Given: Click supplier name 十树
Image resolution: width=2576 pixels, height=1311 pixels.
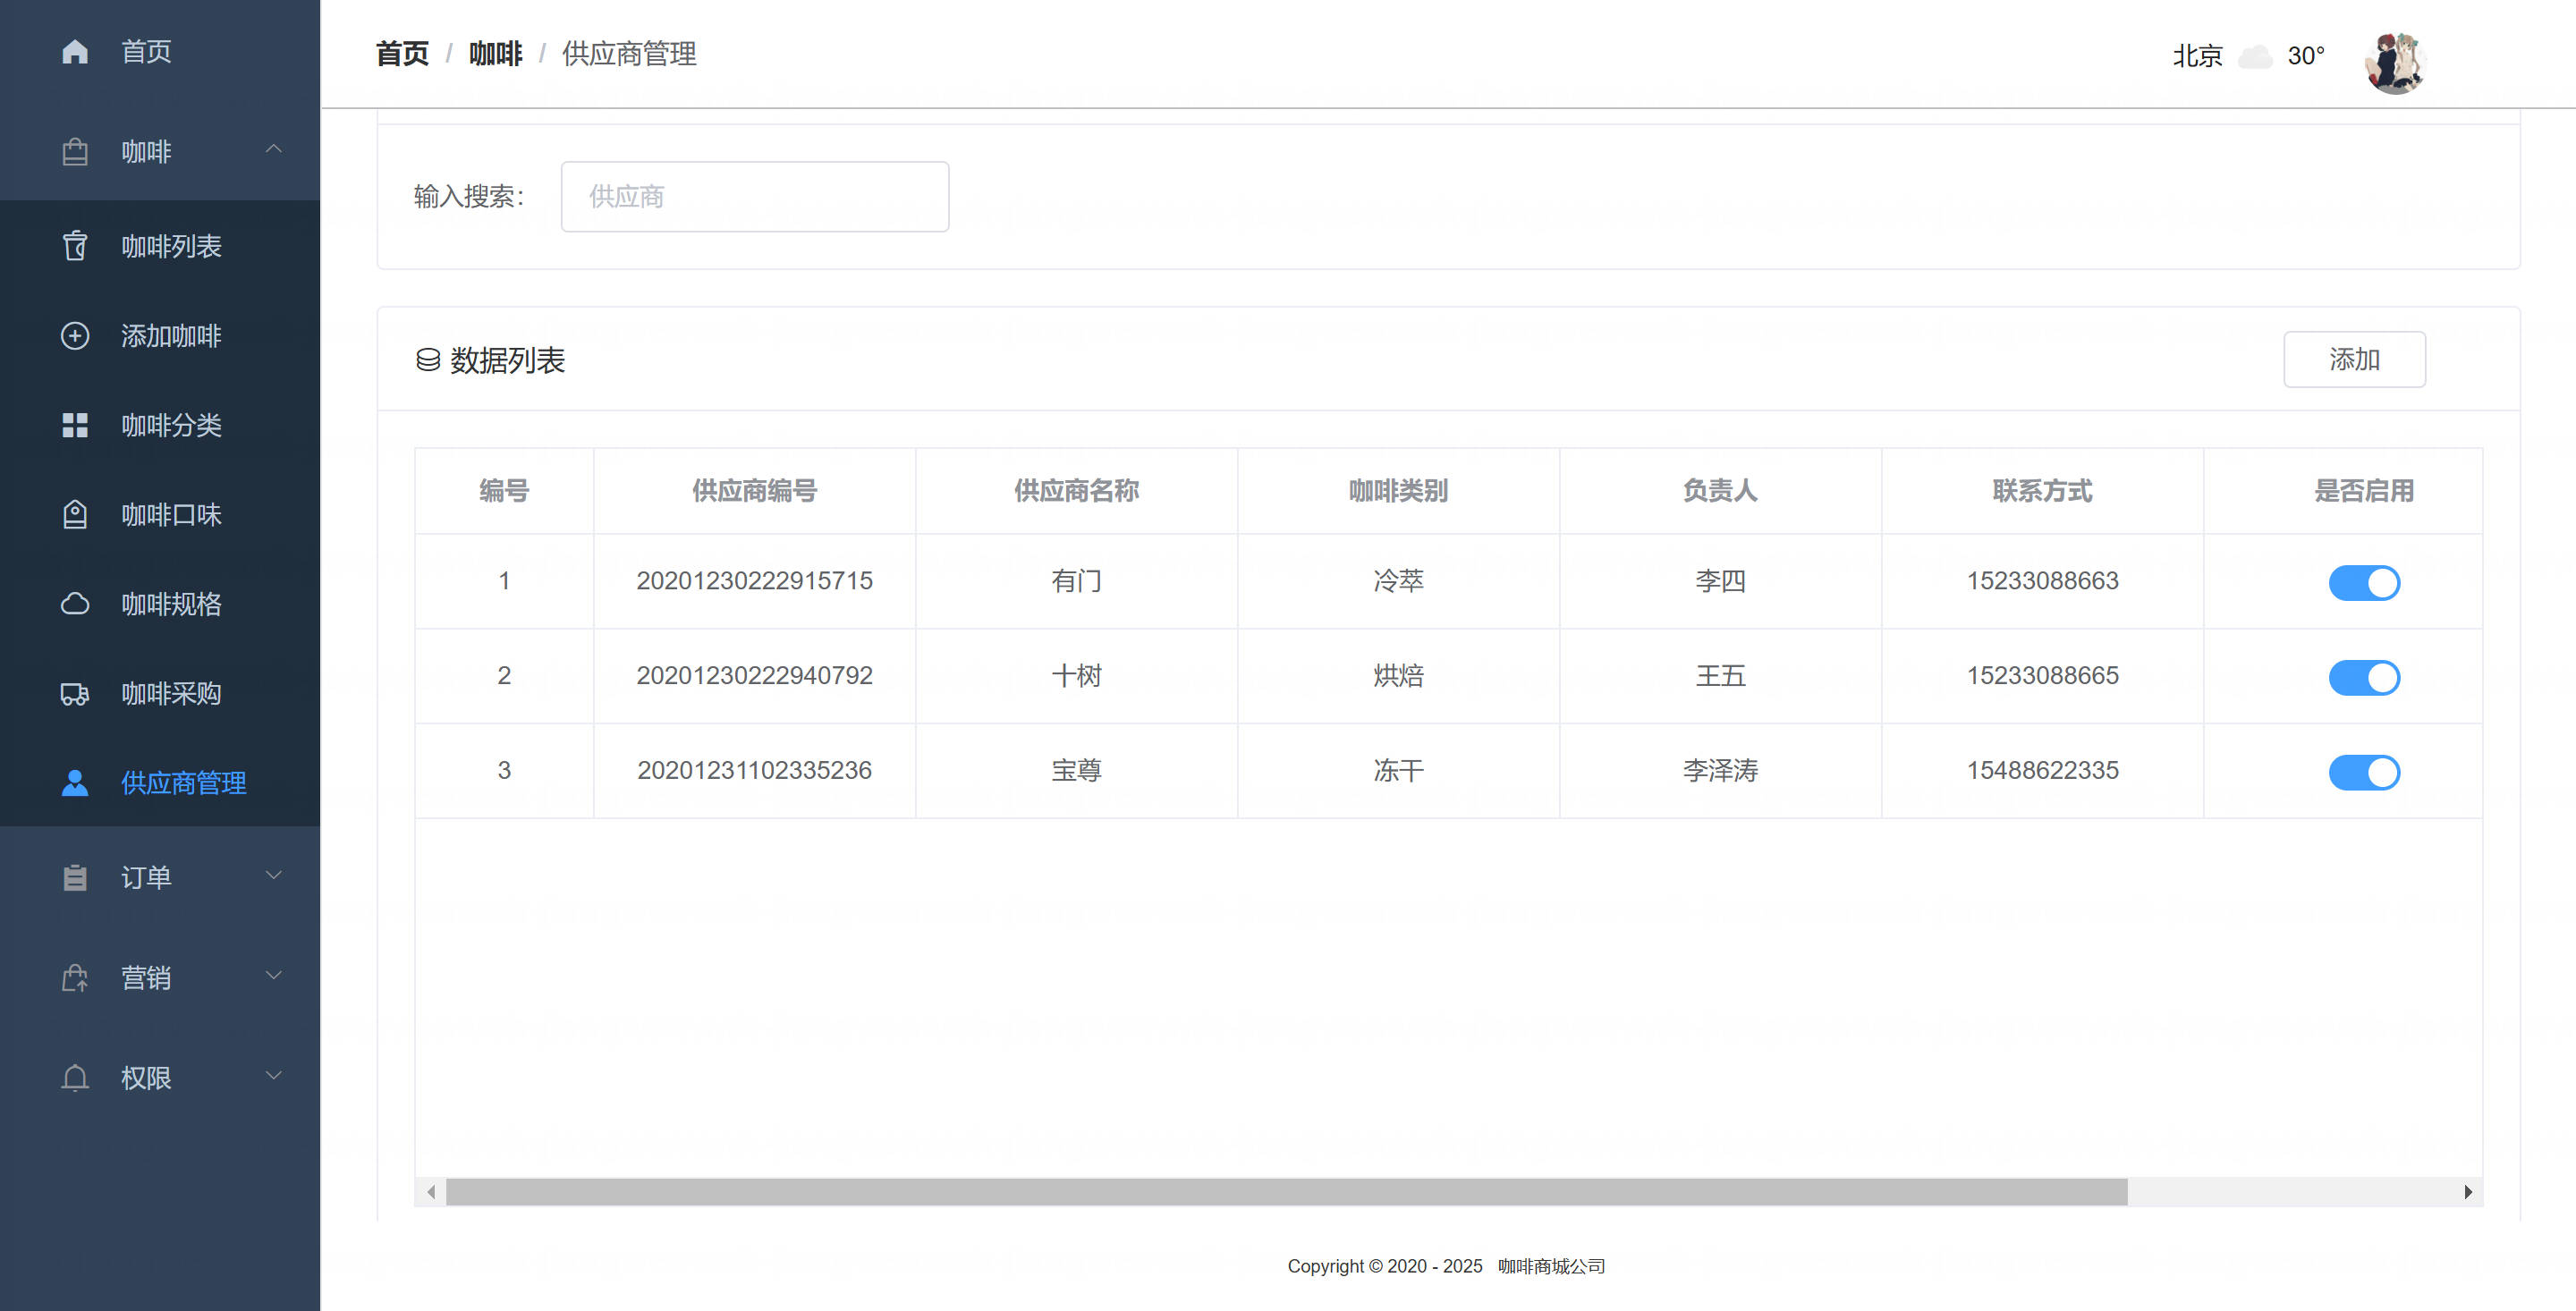Looking at the screenshot, I should click(1076, 676).
